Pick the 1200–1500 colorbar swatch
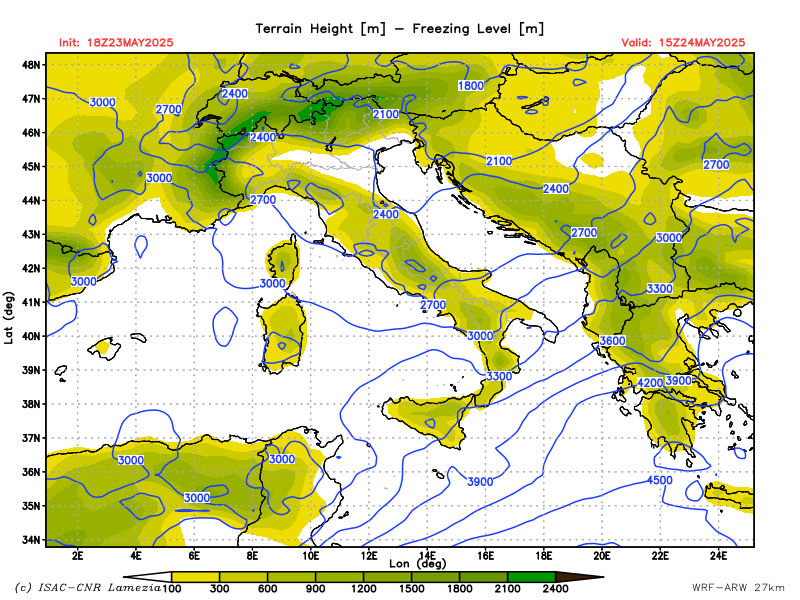 tap(387, 577)
